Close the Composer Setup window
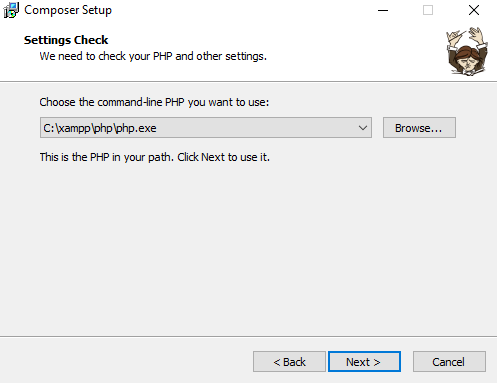 click(x=474, y=10)
